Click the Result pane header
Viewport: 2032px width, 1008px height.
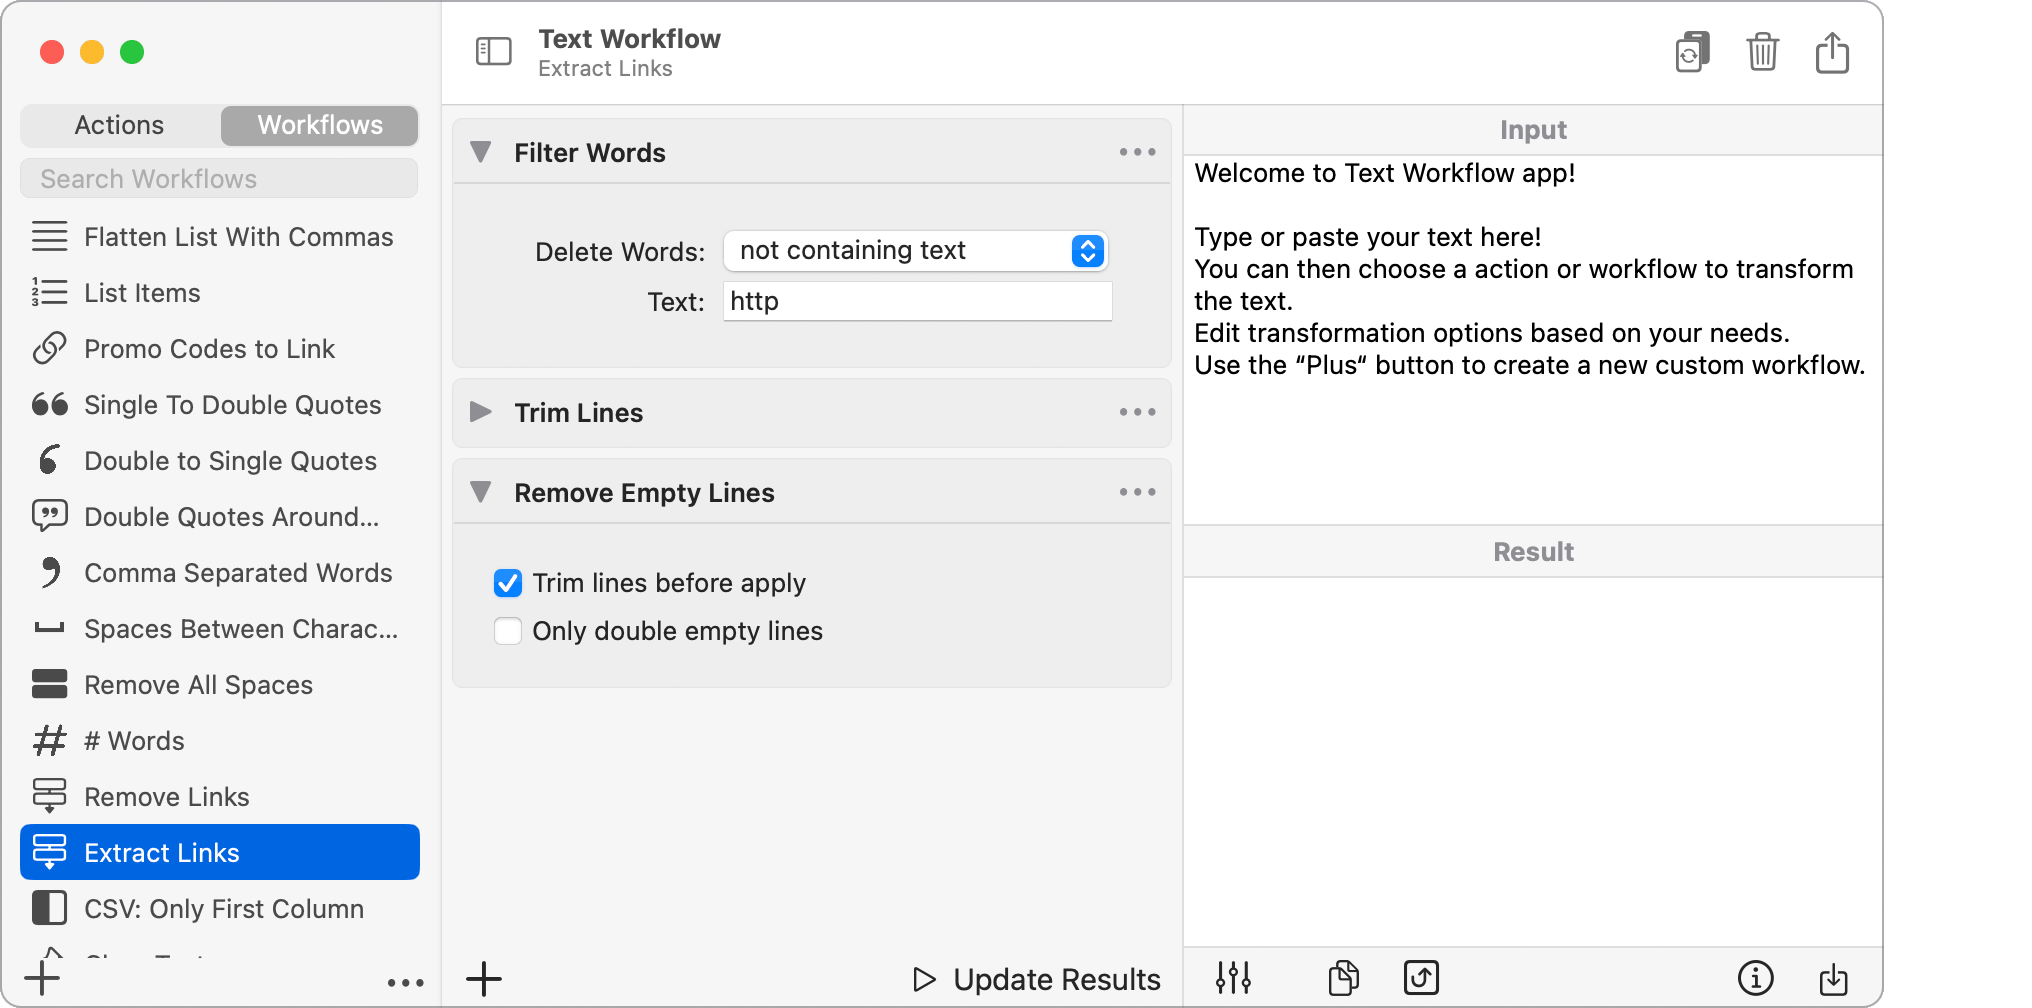(x=1533, y=552)
